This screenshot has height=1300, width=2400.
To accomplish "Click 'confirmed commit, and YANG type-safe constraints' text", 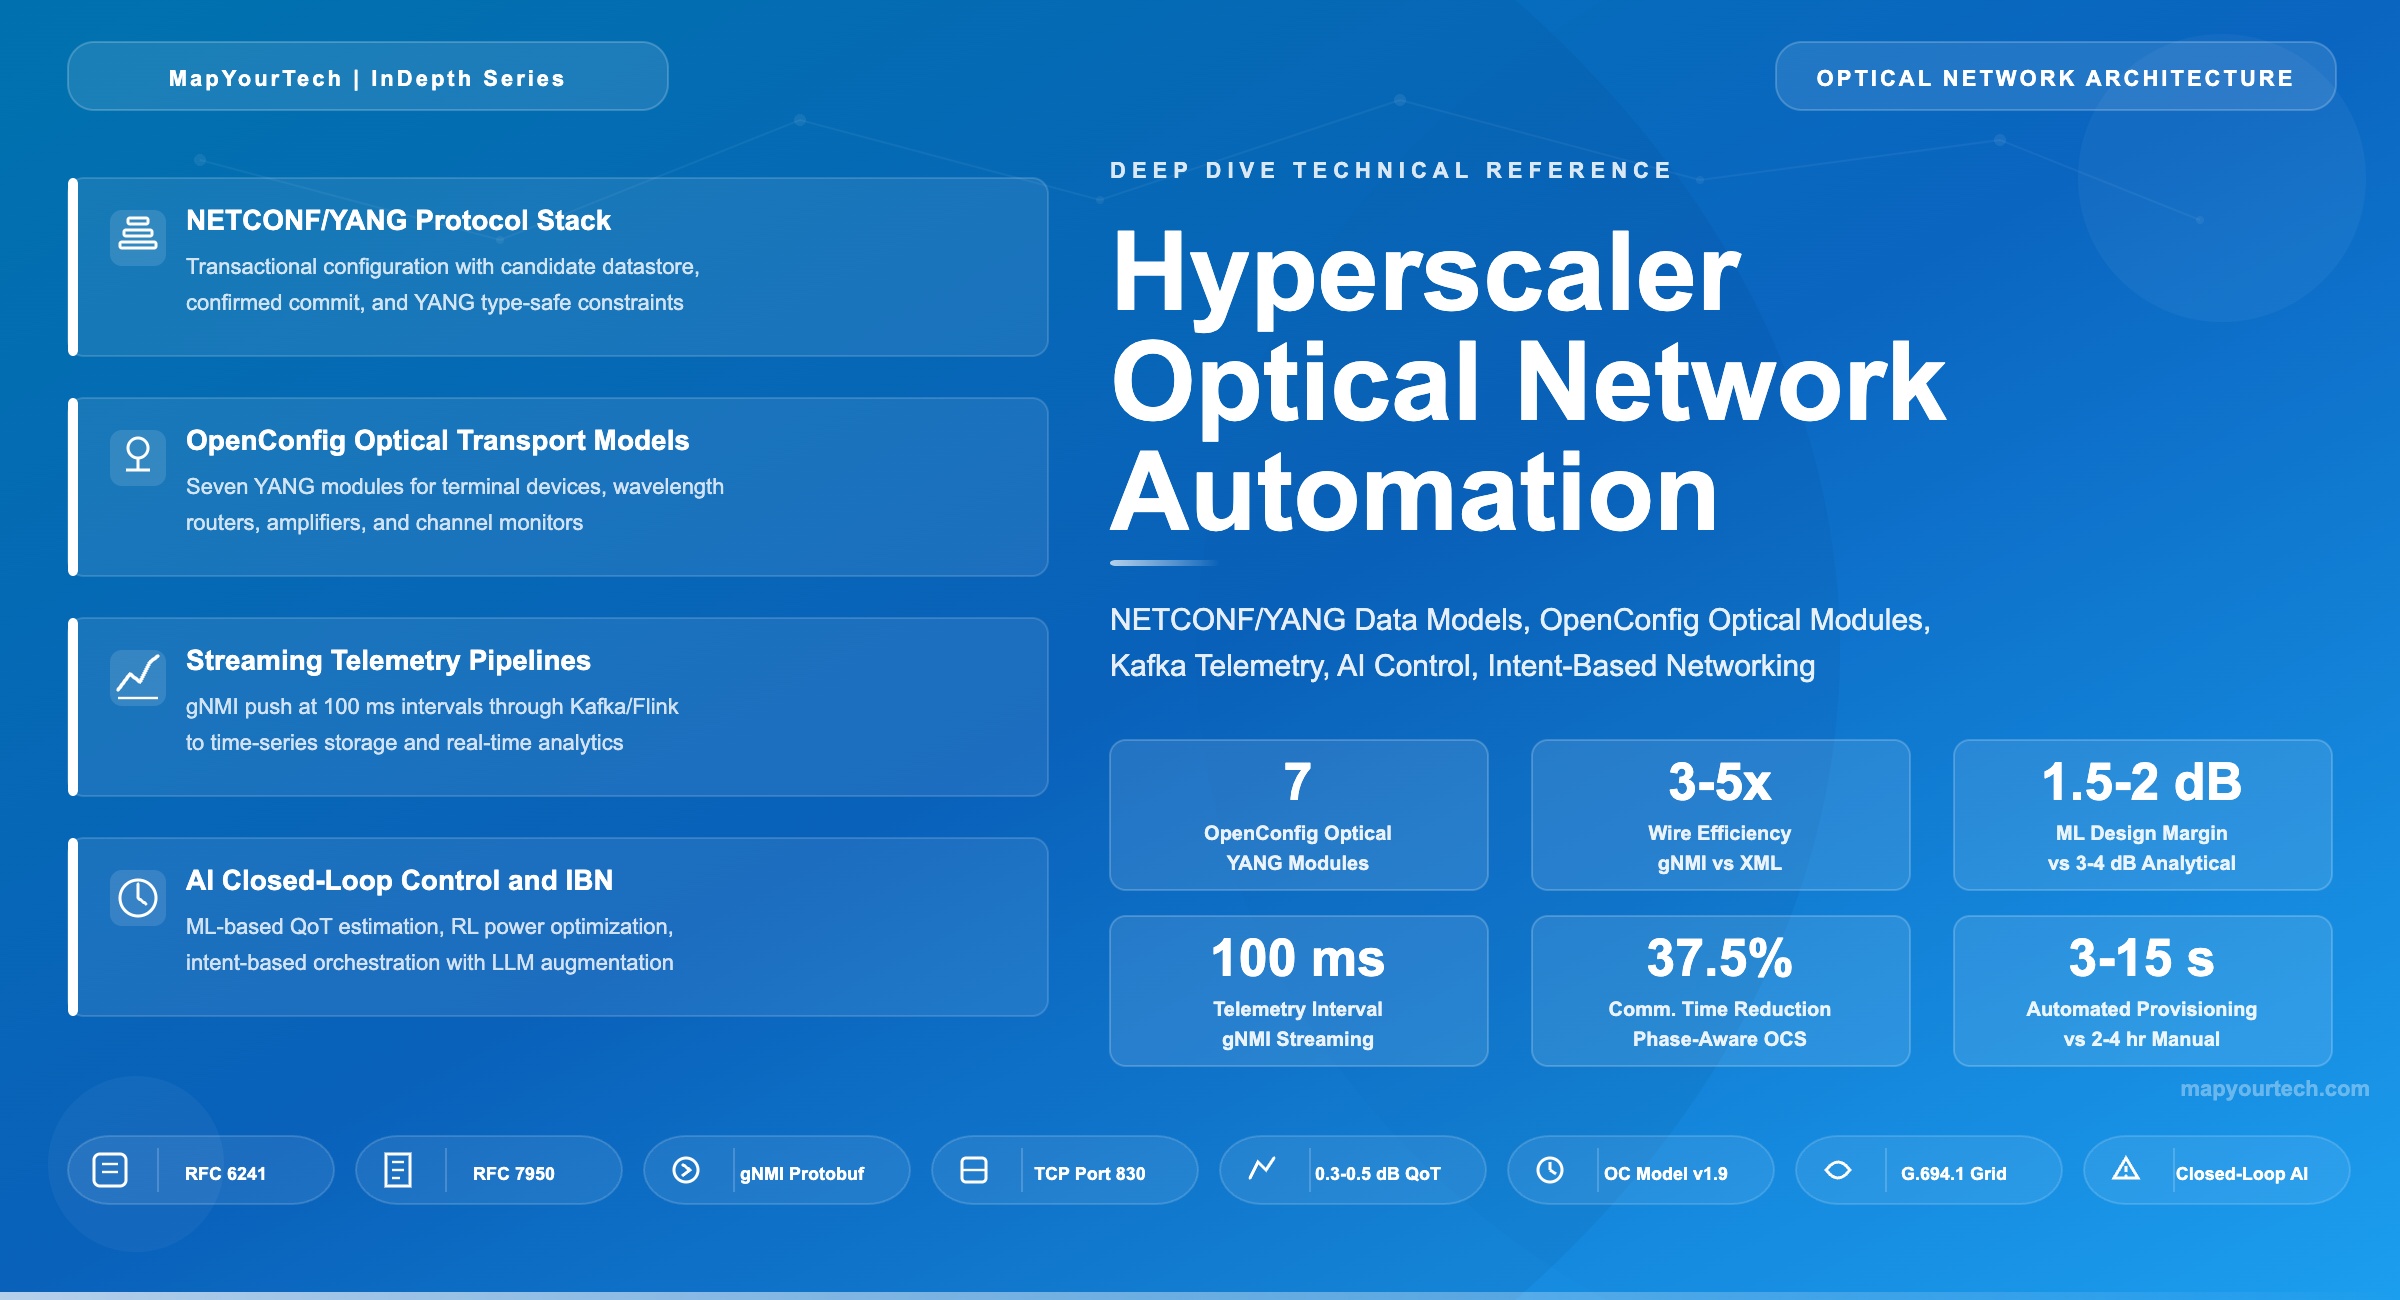I will click(435, 303).
